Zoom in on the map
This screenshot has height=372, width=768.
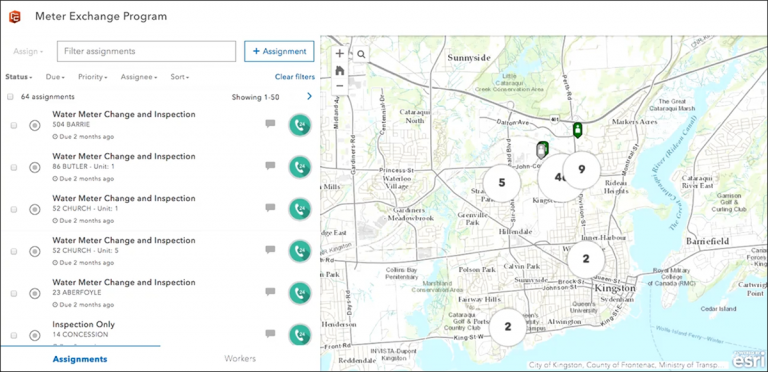pyautogui.click(x=339, y=54)
